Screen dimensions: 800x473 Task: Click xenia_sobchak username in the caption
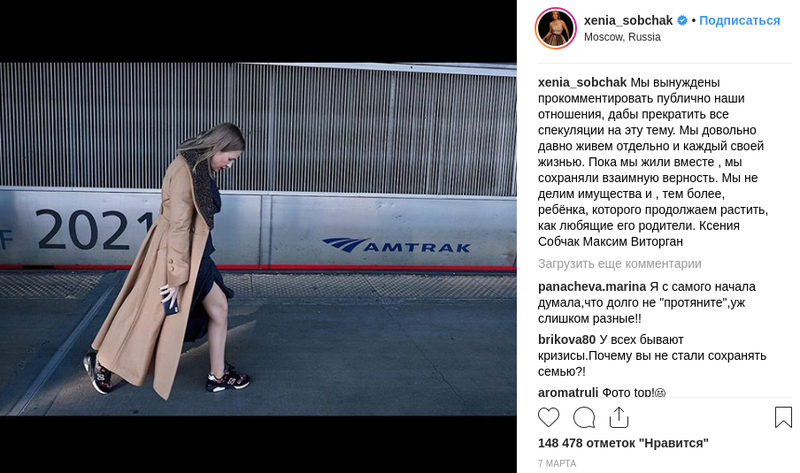(x=582, y=82)
